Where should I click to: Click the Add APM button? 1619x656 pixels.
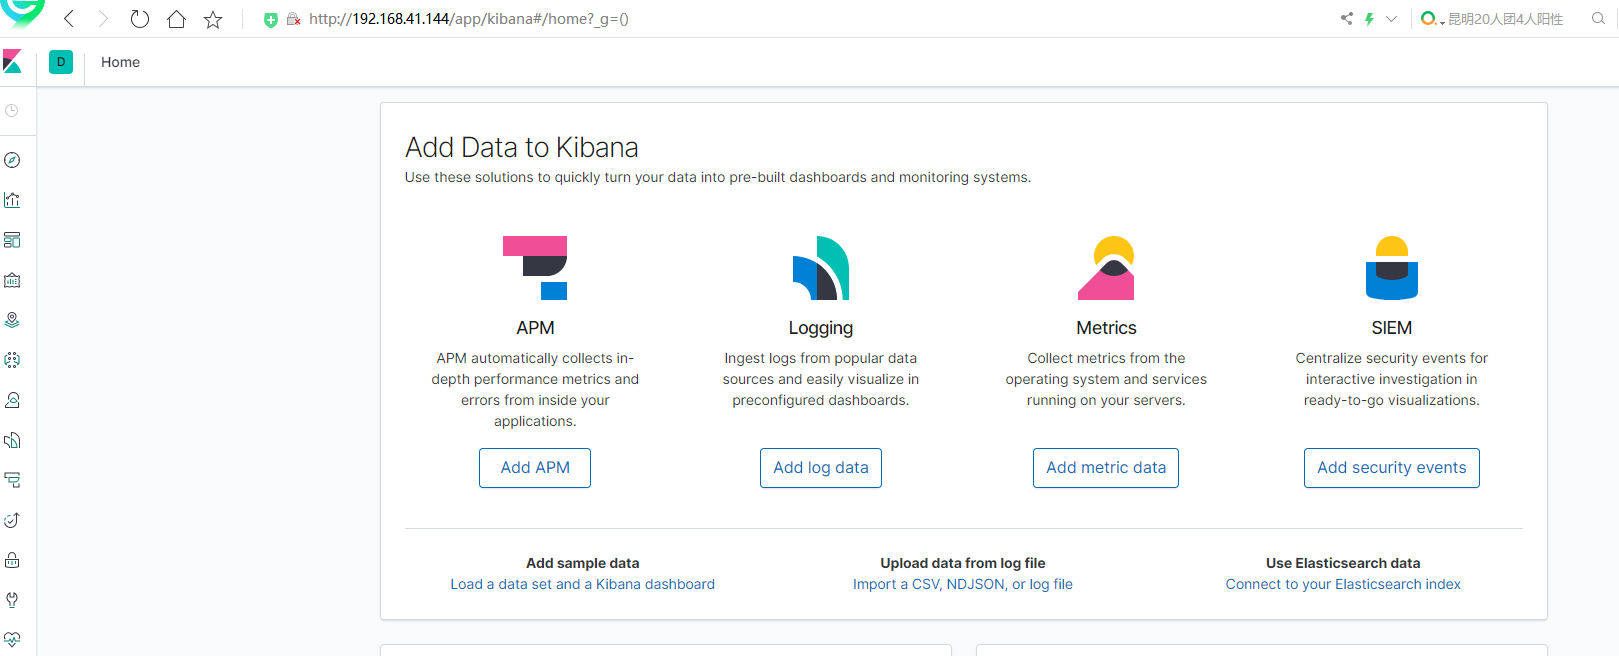(535, 468)
